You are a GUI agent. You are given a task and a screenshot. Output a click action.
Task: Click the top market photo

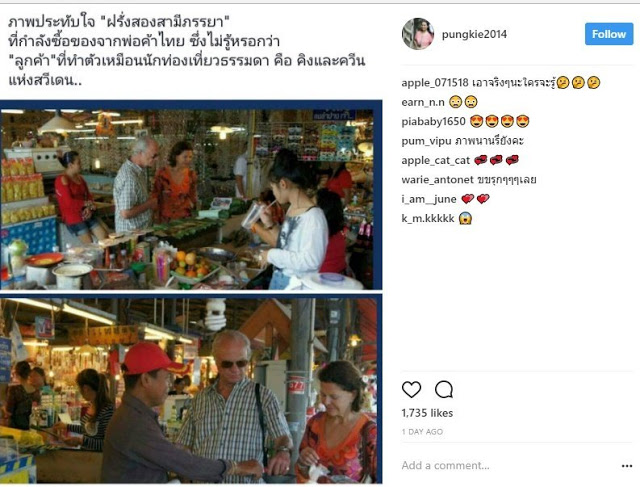tap(191, 195)
